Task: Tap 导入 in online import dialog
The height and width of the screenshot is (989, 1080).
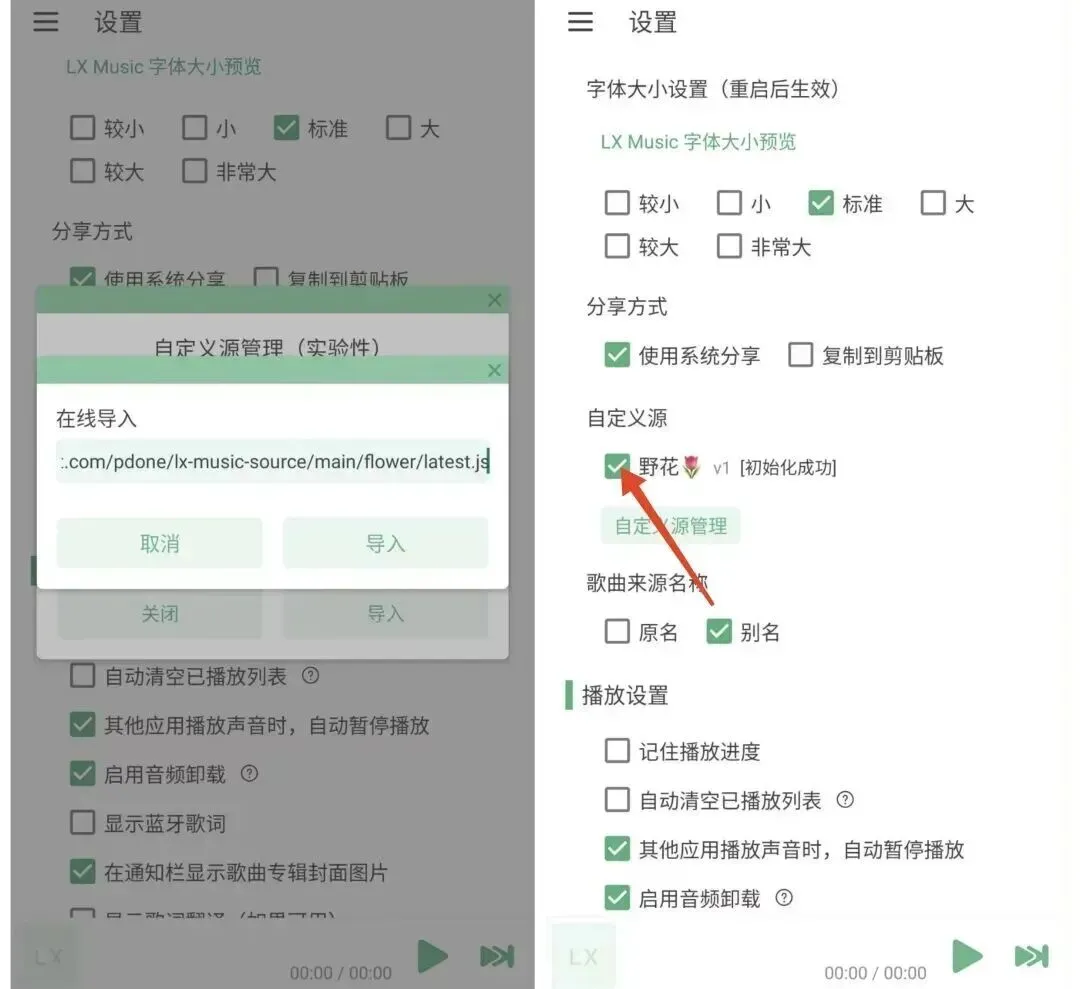Action: pos(386,543)
